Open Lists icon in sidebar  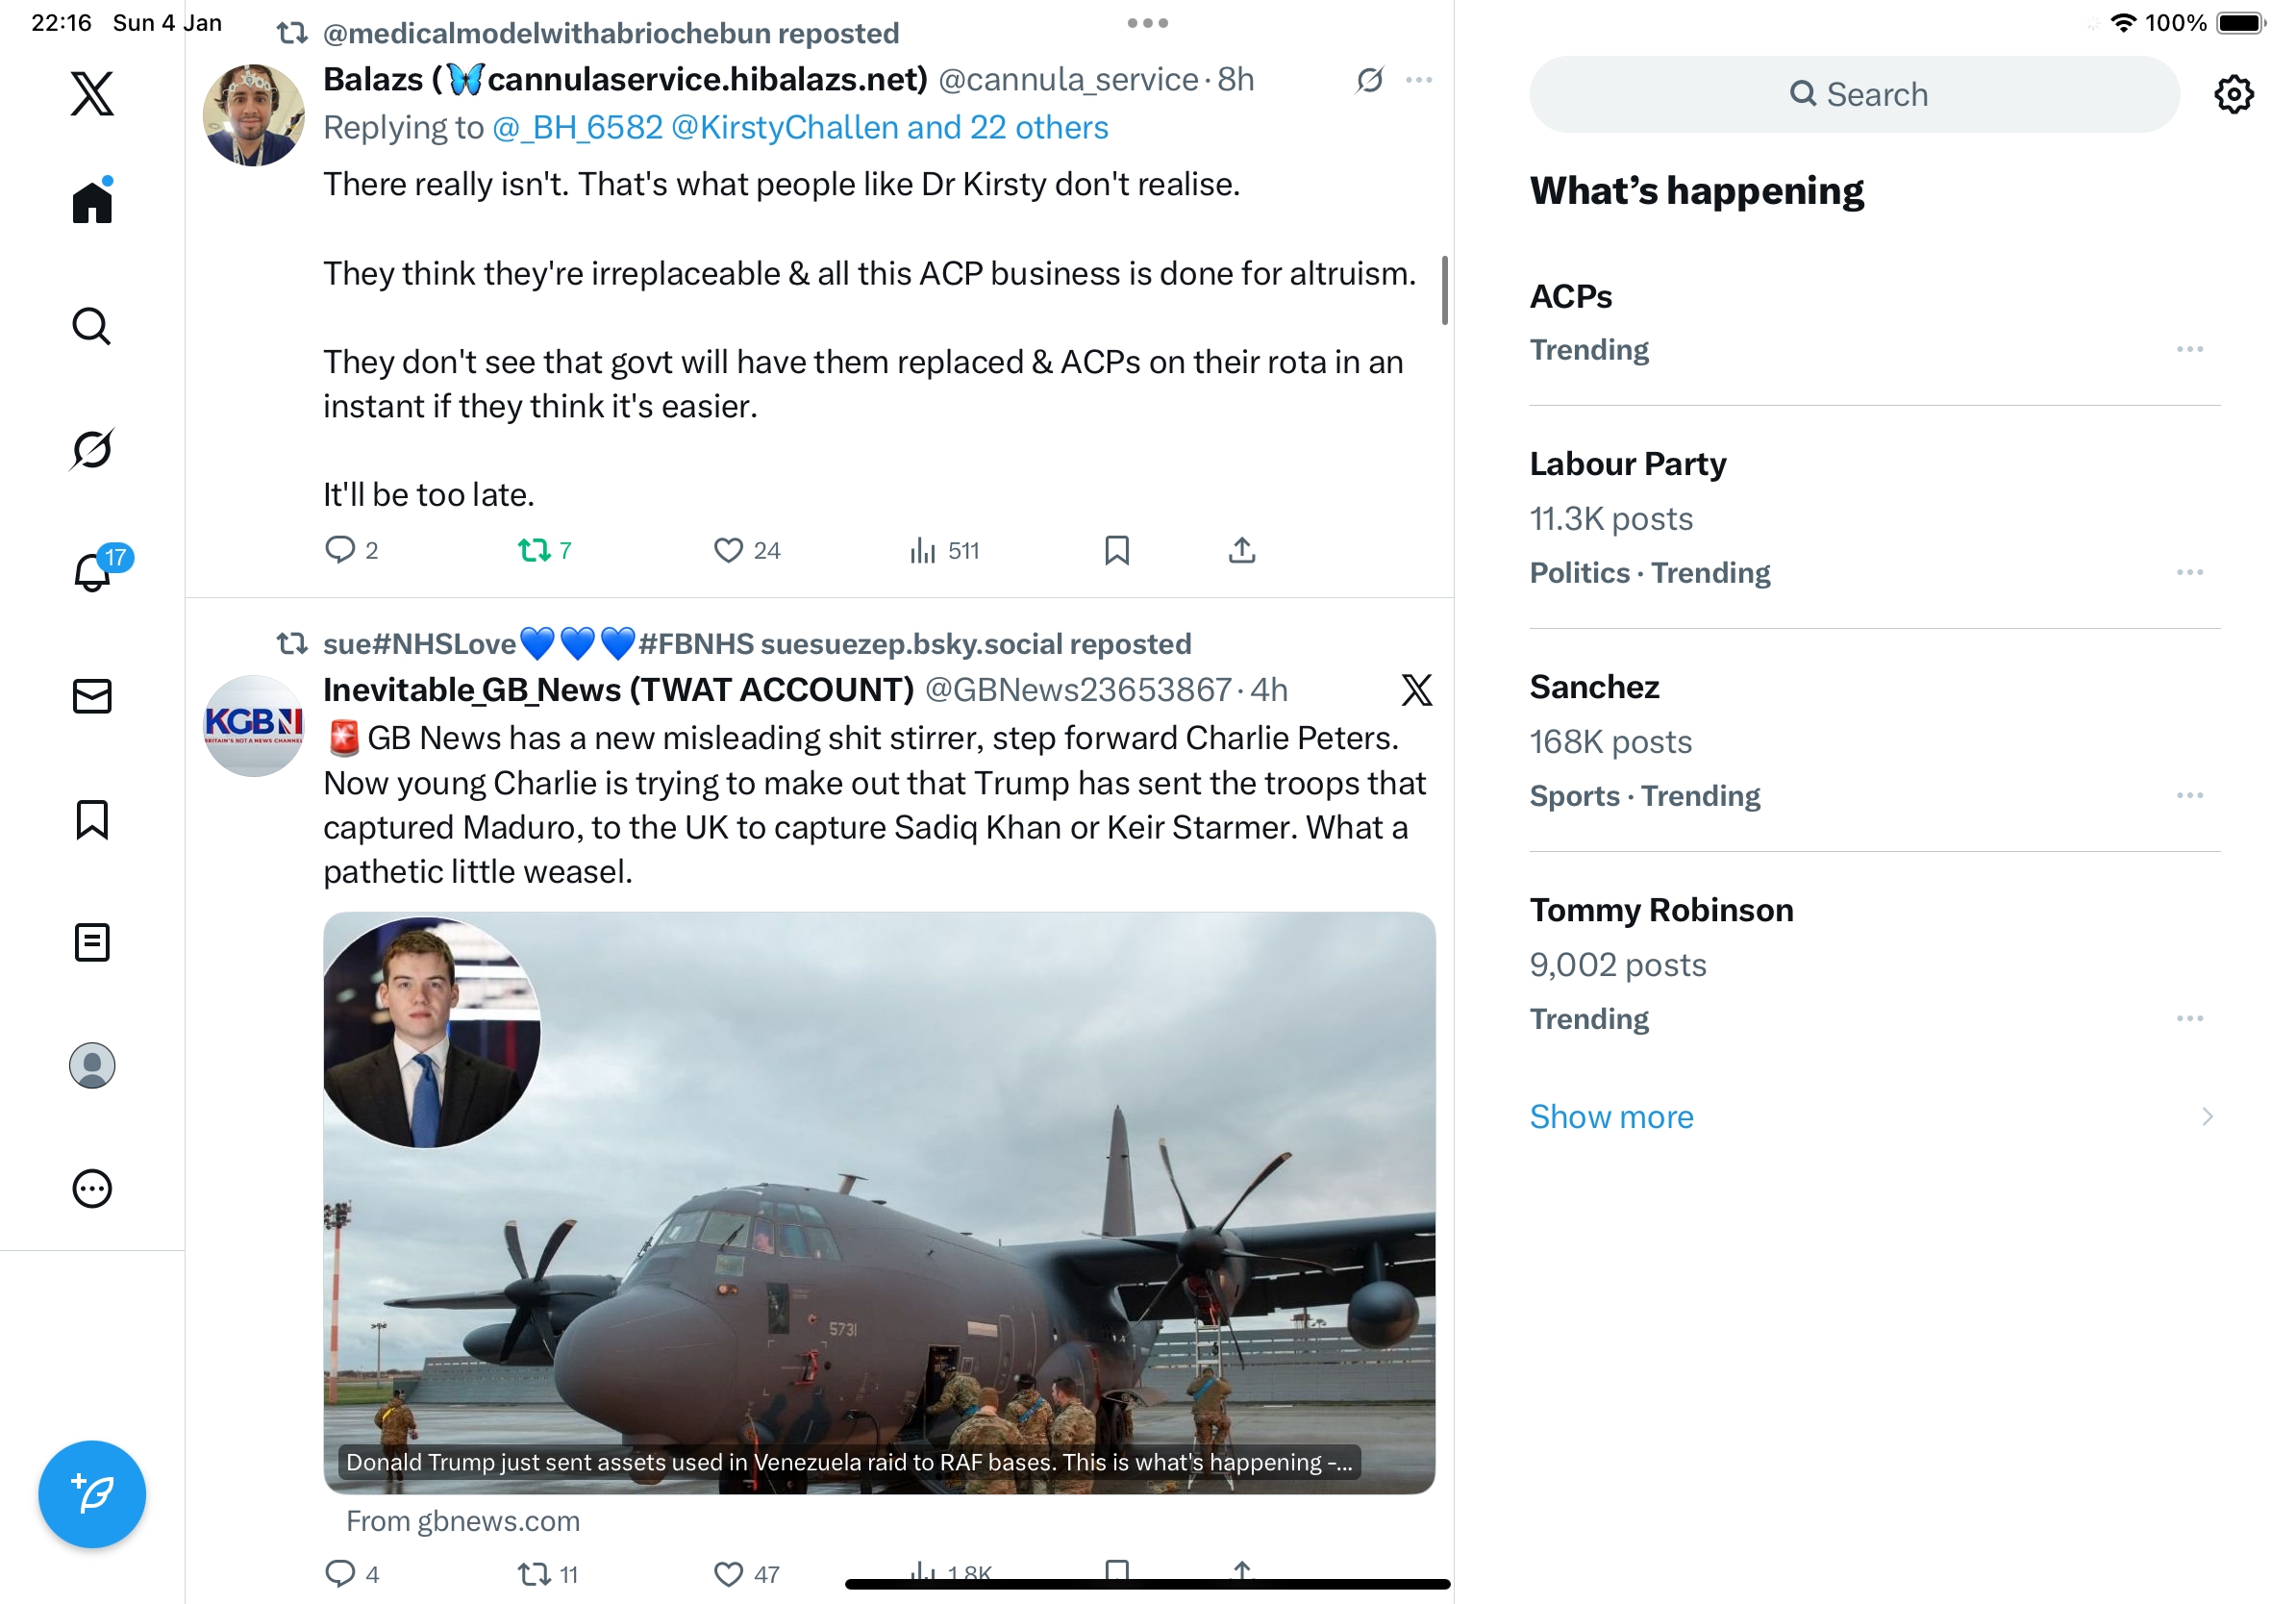92,942
